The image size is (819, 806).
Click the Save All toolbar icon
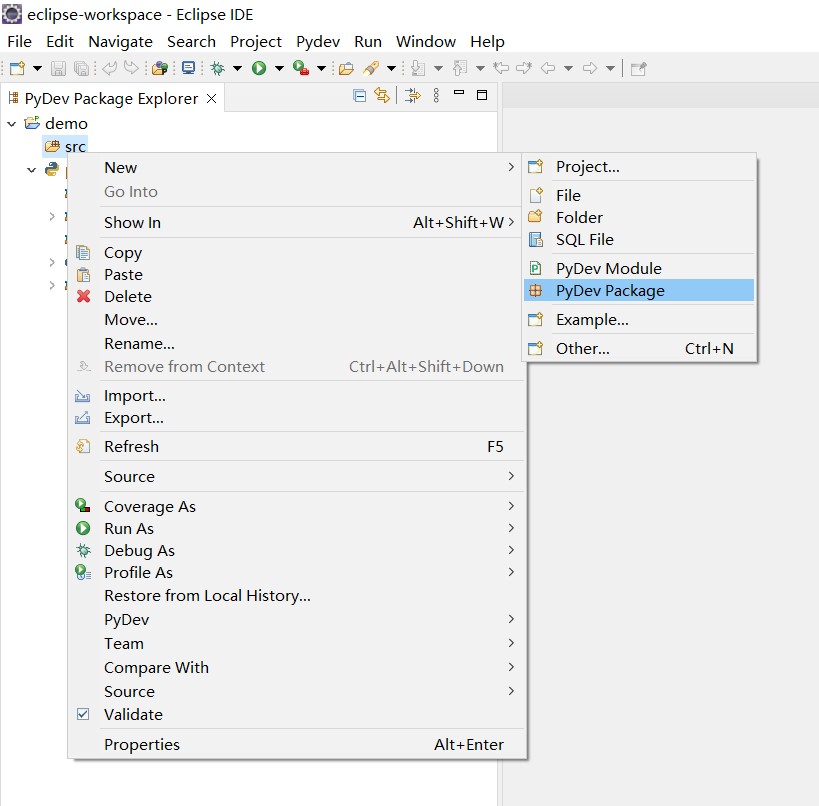(x=81, y=68)
